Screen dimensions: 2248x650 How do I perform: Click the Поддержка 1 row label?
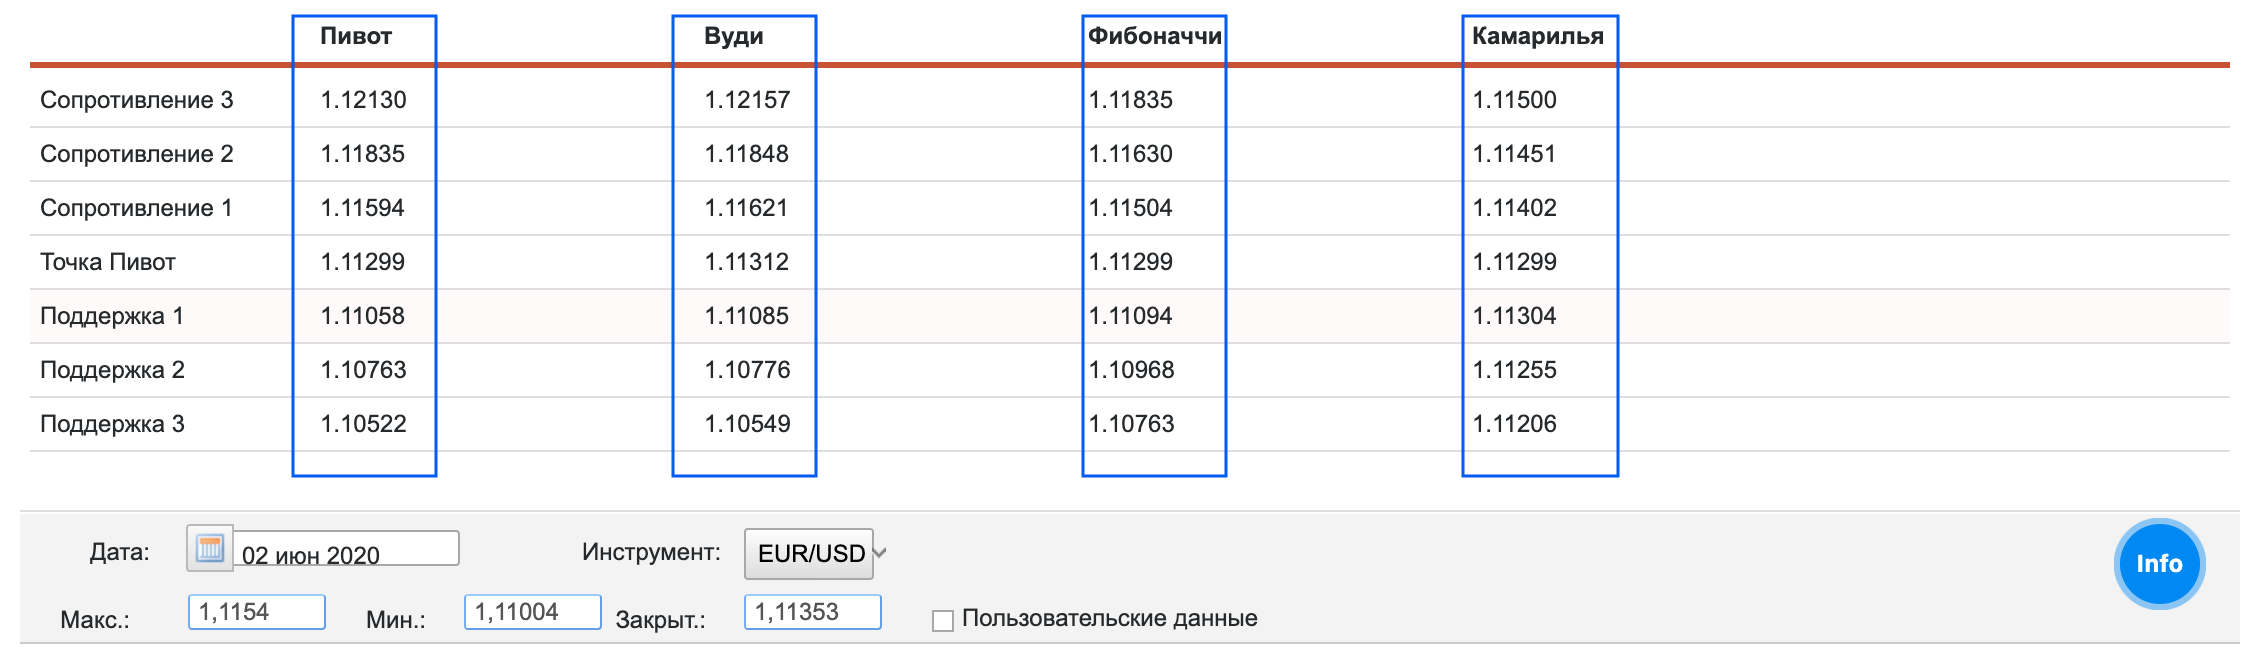[x=112, y=316]
